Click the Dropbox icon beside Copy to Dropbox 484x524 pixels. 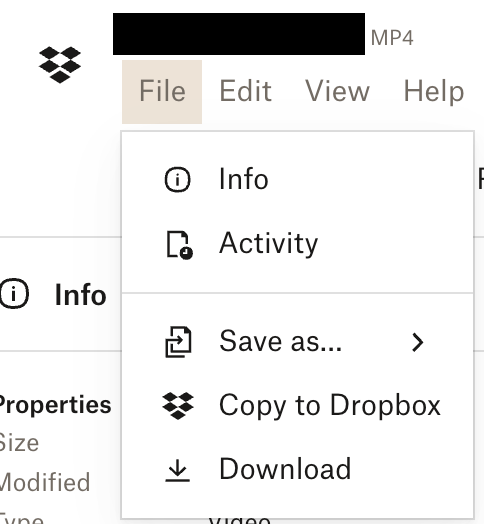tap(178, 406)
